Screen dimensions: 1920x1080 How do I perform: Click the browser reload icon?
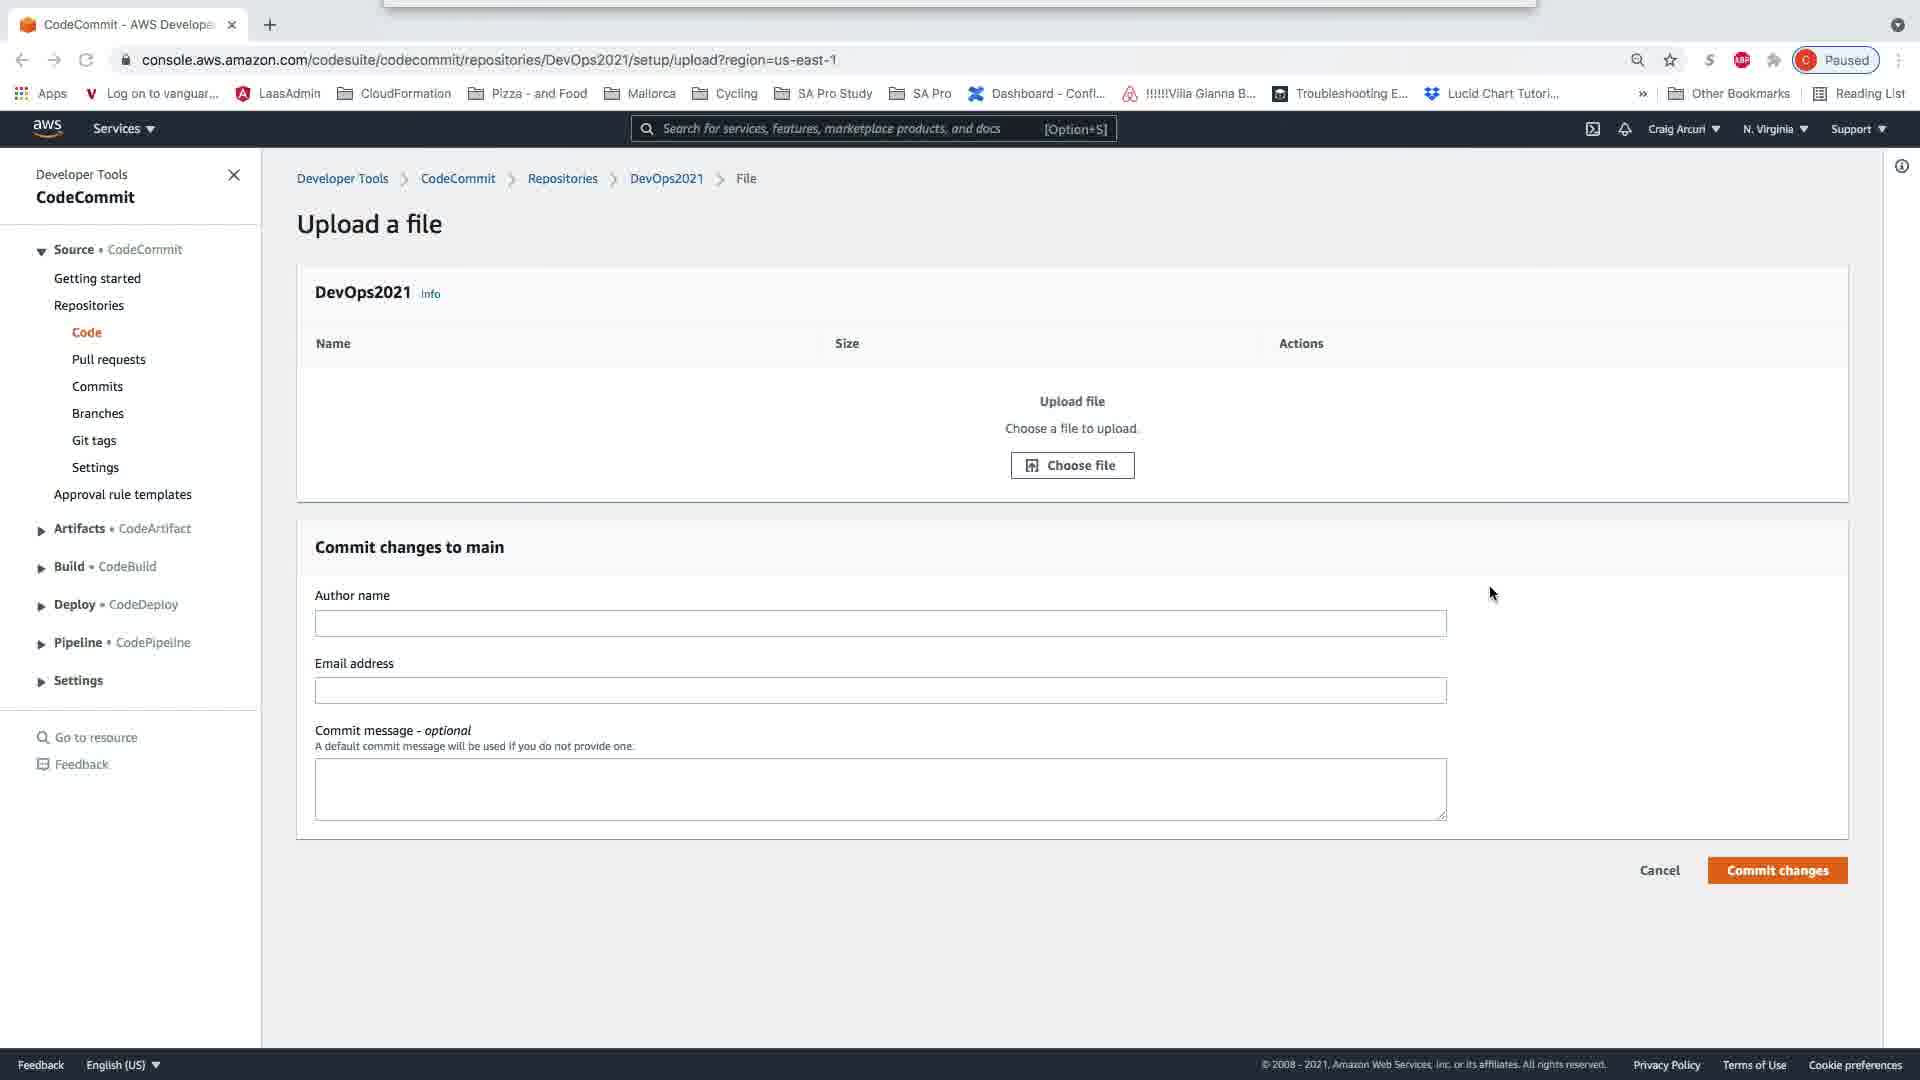click(86, 60)
